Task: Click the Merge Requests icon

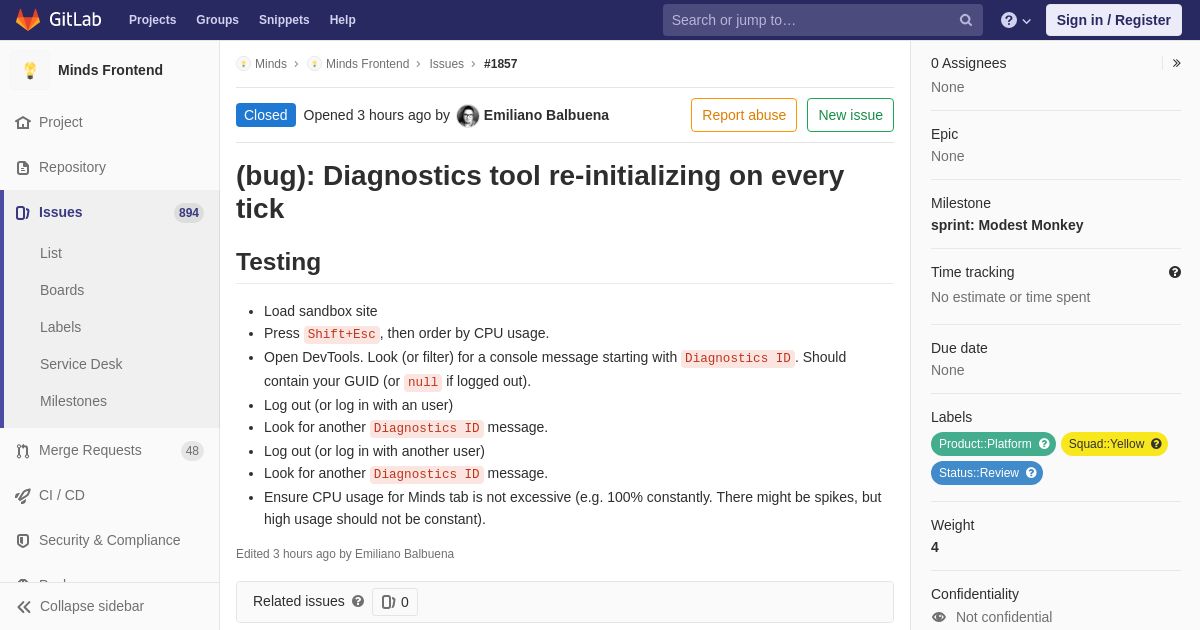Action: (23, 451)
